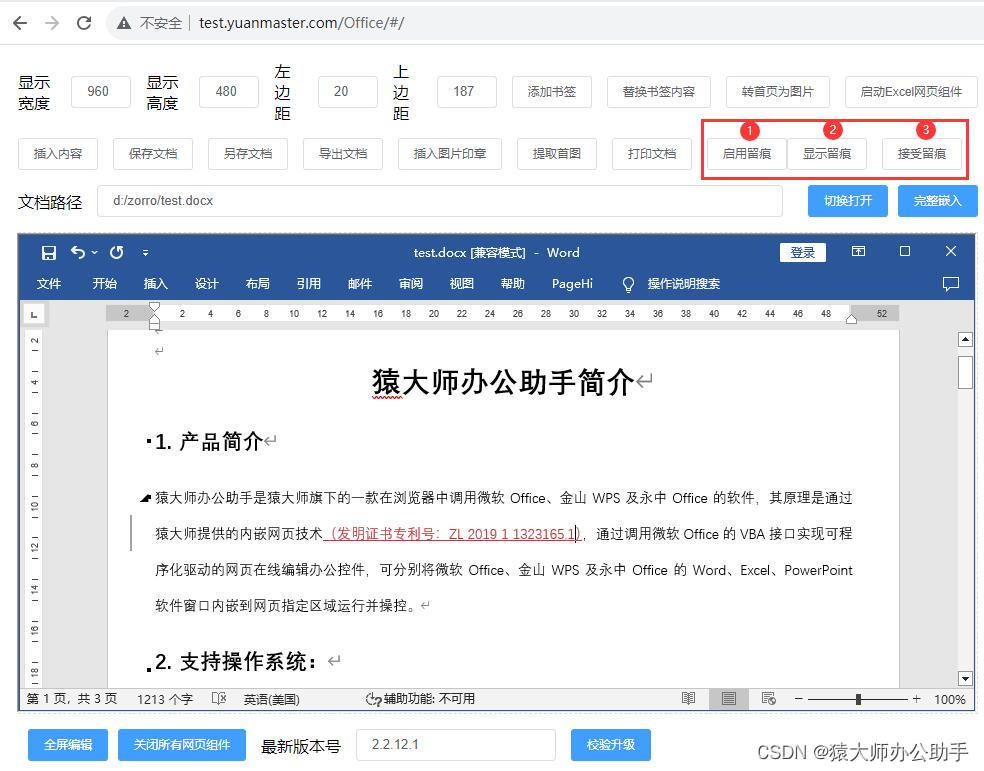Viewport: 984px width, 771px height.
Task: Open the 插入 ribbon tab
Action: coord(156,284)
